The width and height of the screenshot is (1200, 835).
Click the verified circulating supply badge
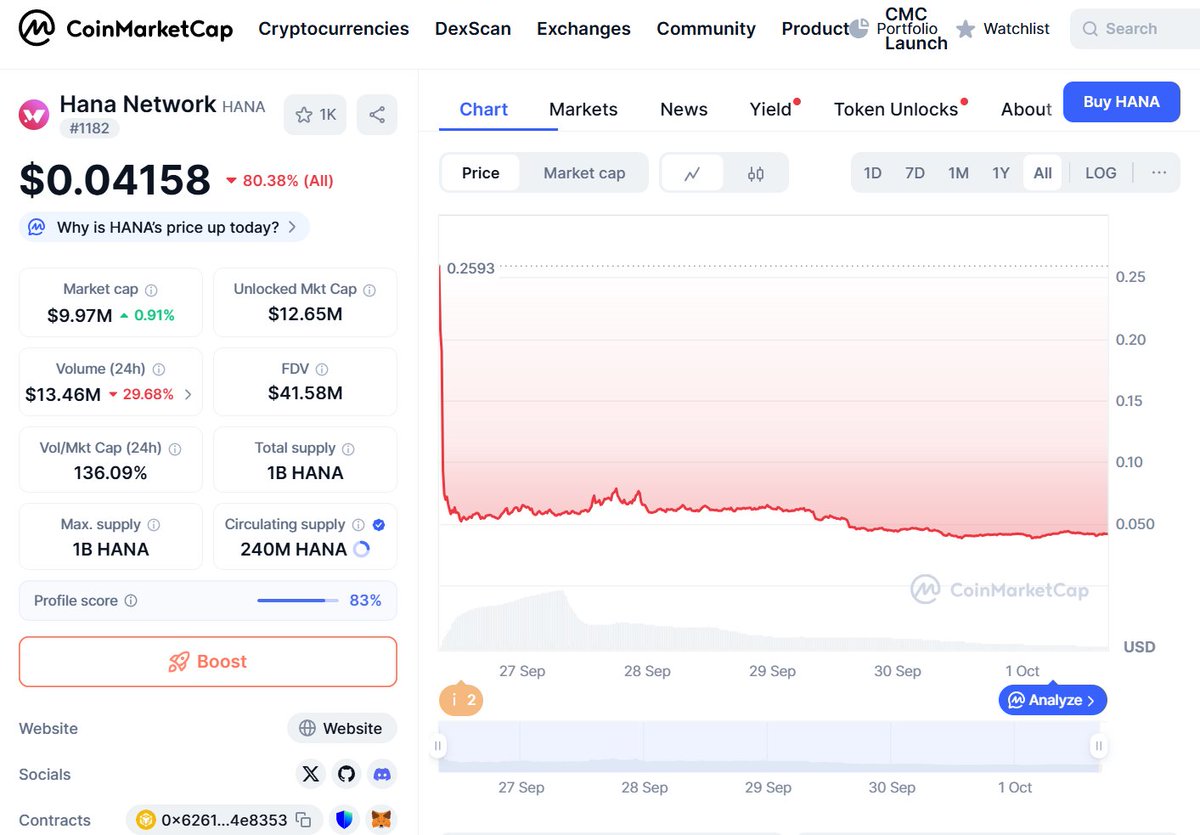378,525
